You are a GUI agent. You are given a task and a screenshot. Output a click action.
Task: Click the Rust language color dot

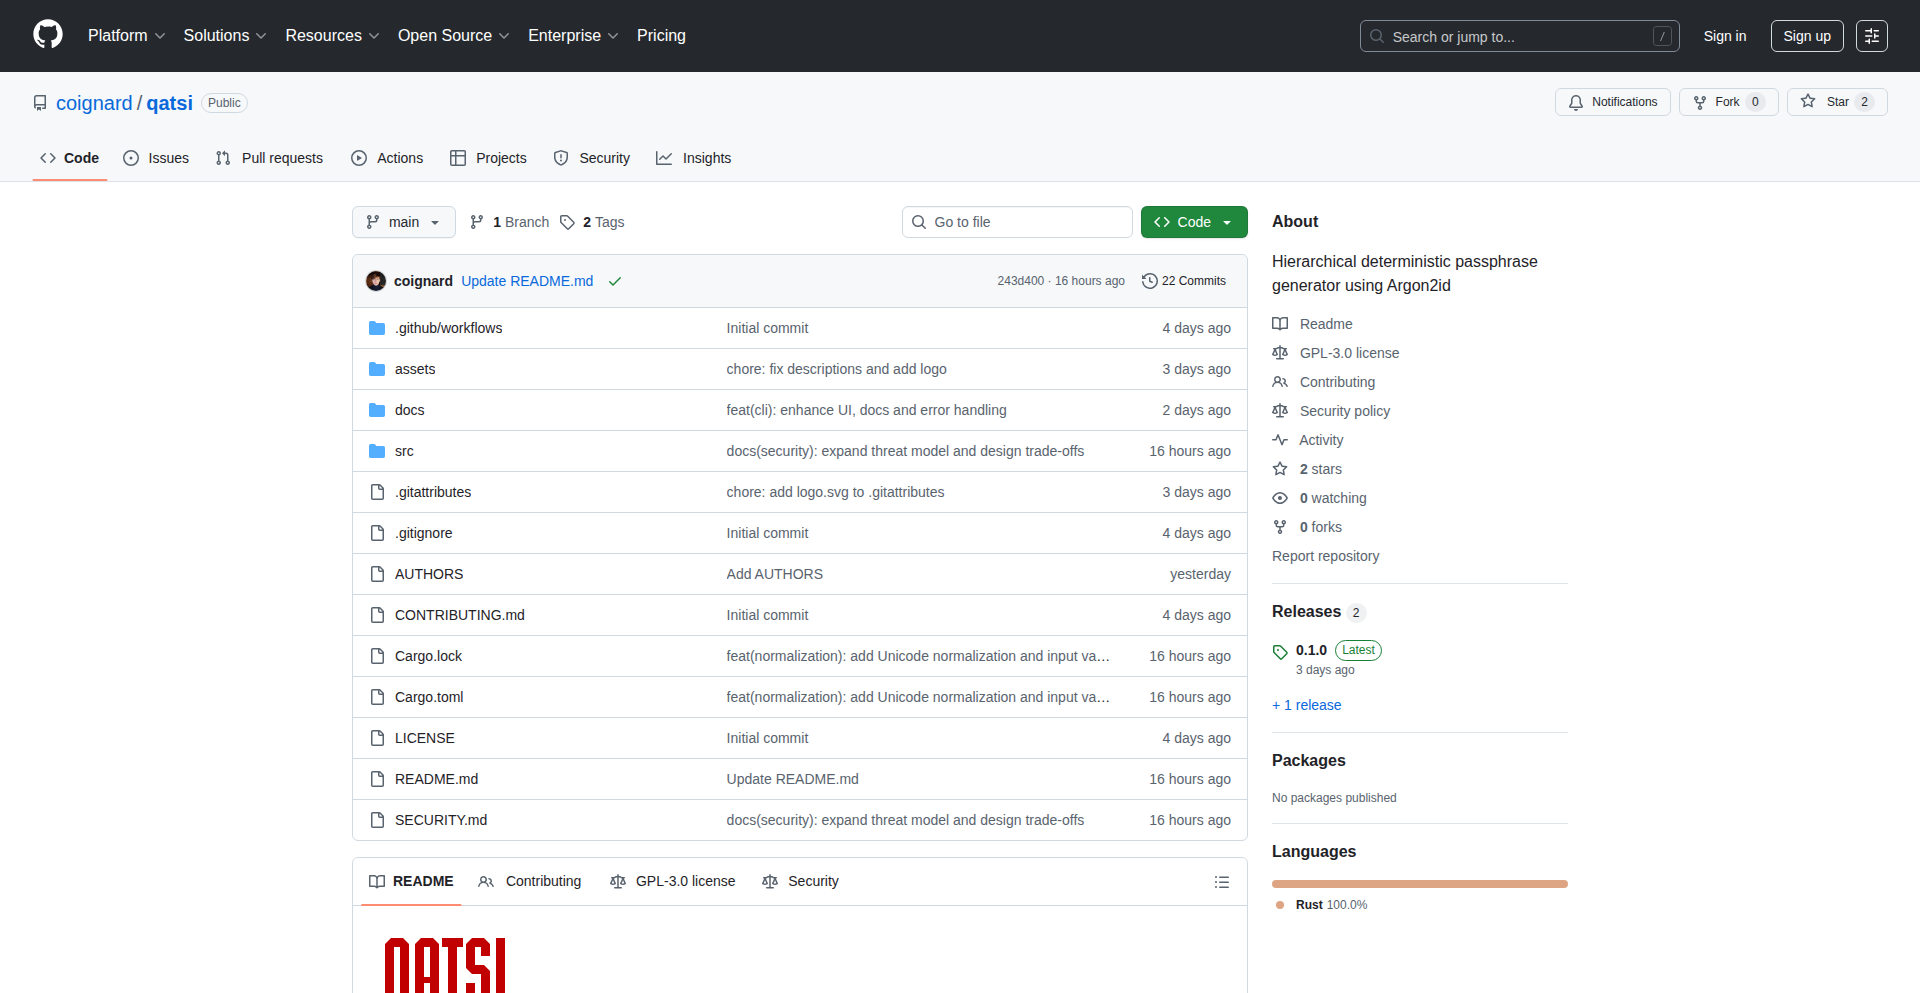pyautogui.click(x=1280, y=905)
